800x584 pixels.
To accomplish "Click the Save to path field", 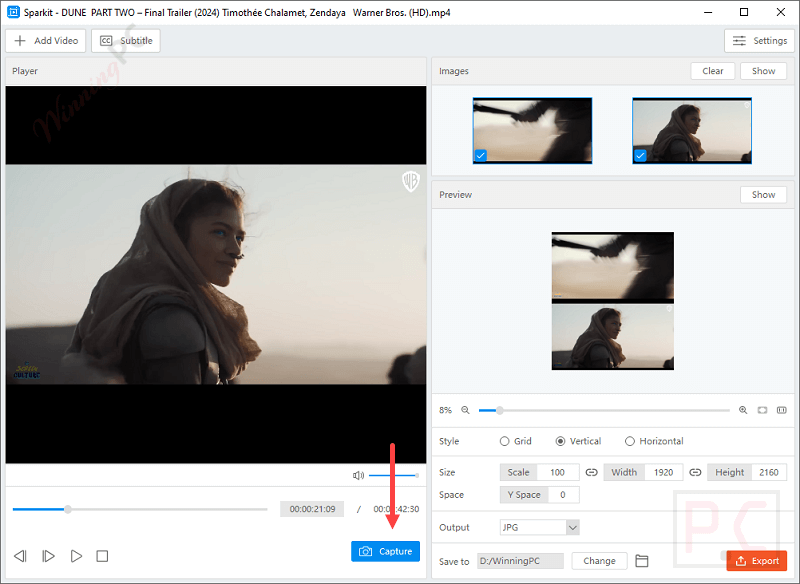I will coord(520,561).
